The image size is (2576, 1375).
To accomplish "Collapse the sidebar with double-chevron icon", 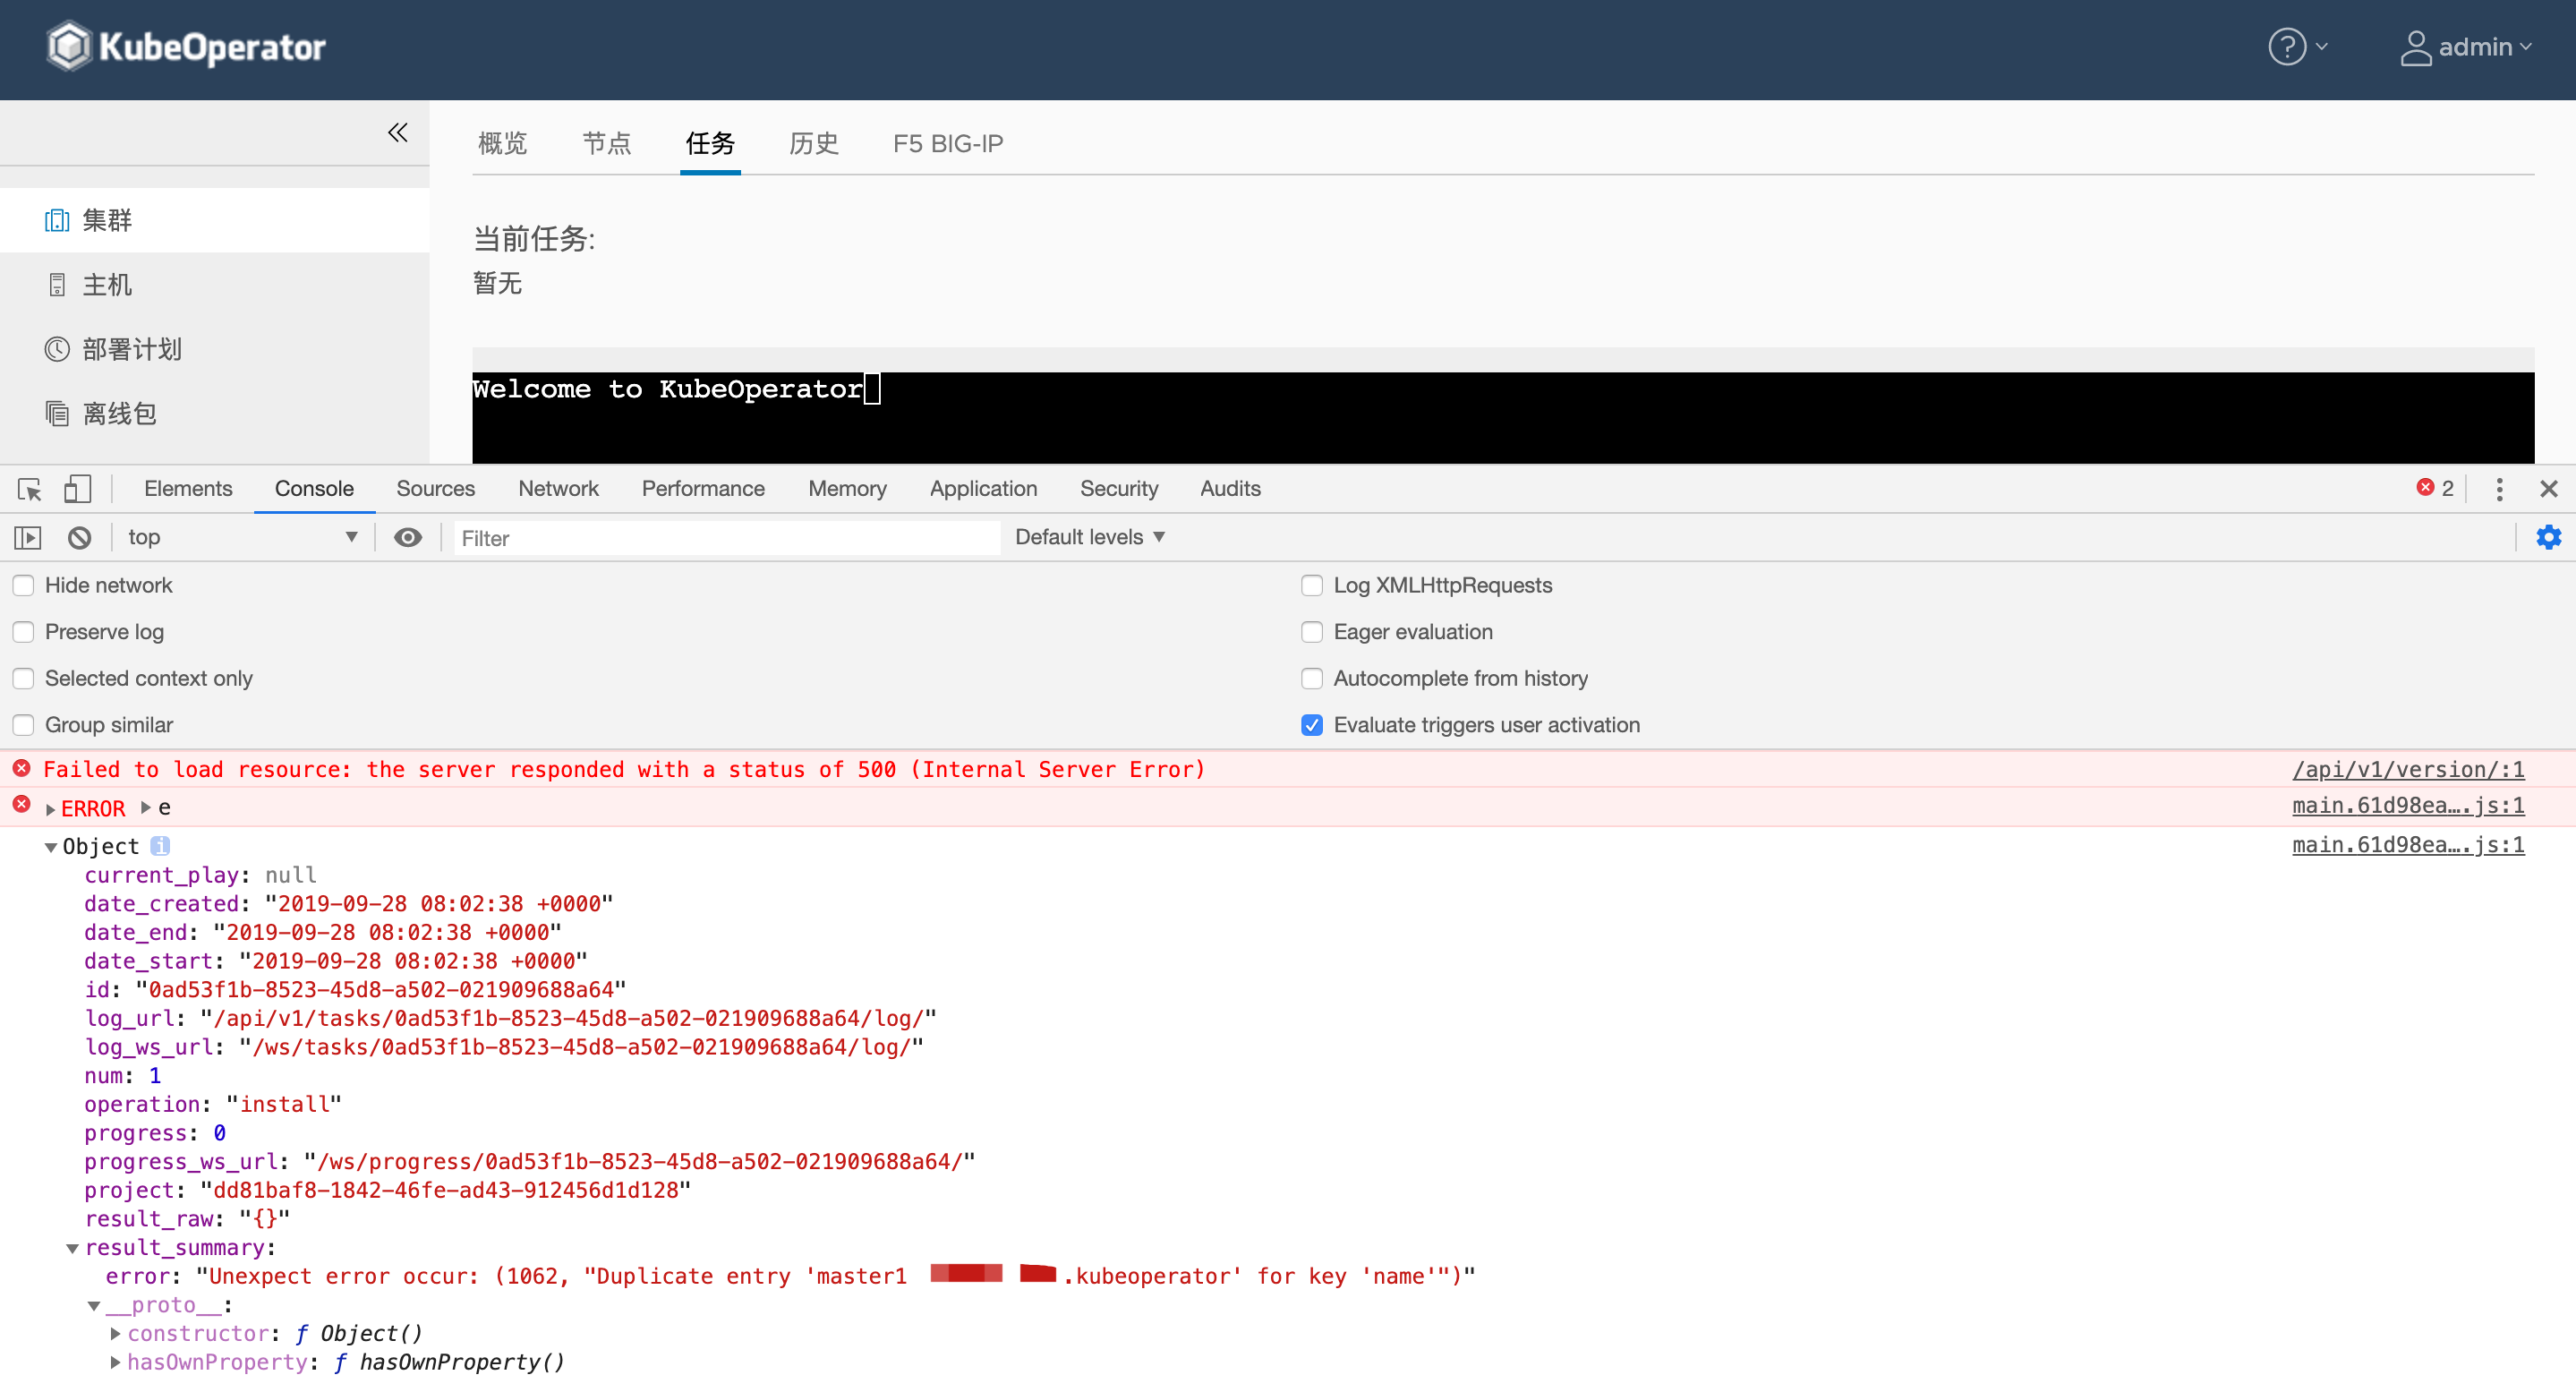I will click(397, 132).
